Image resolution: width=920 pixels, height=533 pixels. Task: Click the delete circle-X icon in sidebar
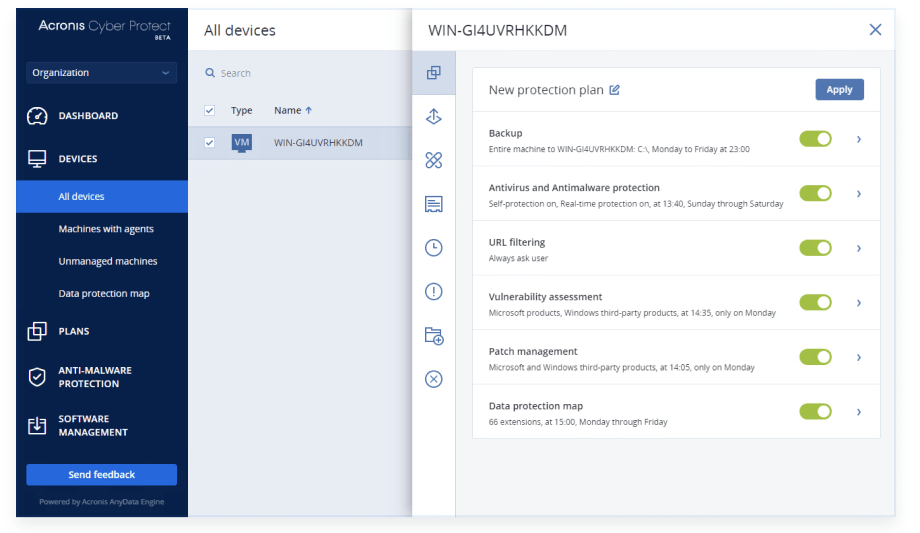coord(434,379)
